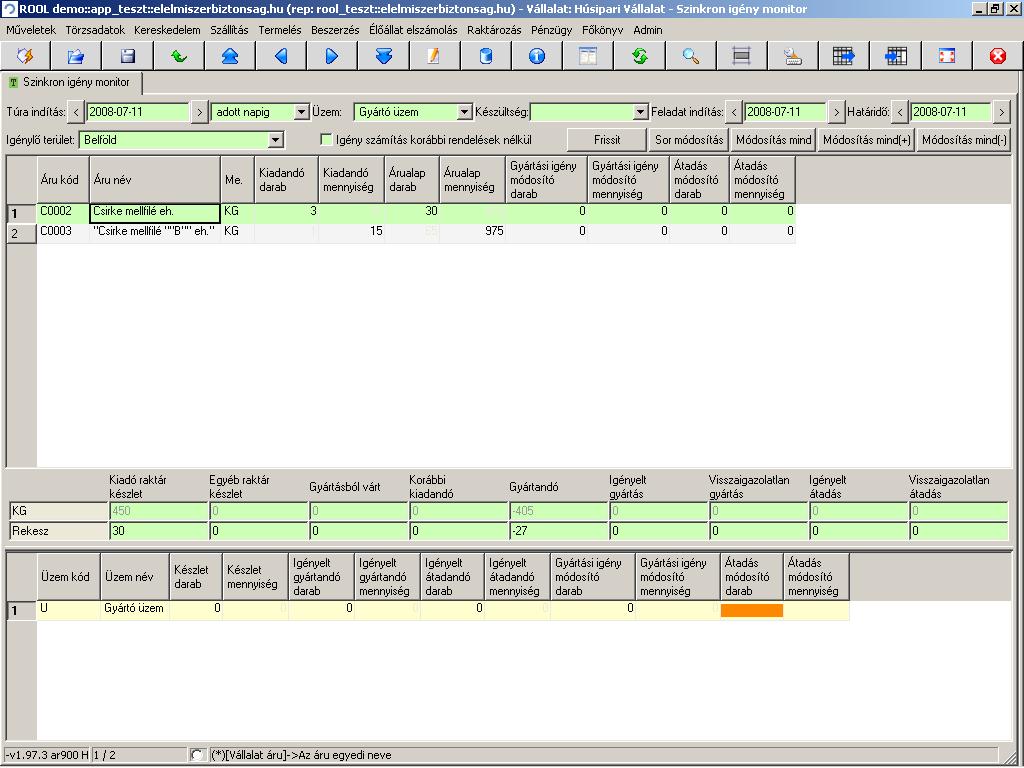Viewport: 1024px width, 768px height.
Task: Go to next record with right arrow icon
Action: click(332, 56)
